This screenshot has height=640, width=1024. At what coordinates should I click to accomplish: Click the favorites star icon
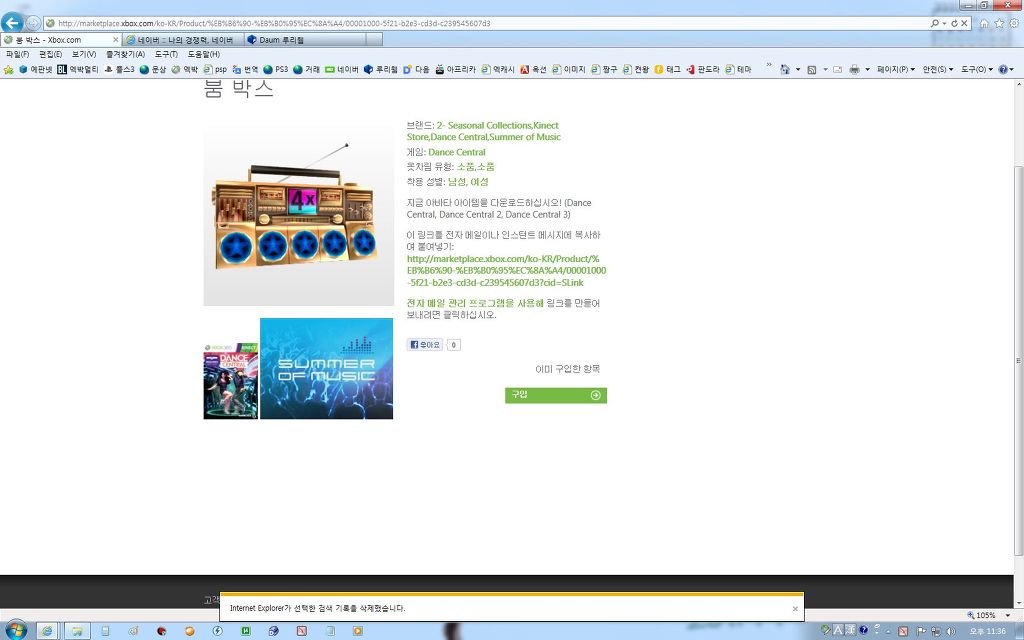point(998,22)
